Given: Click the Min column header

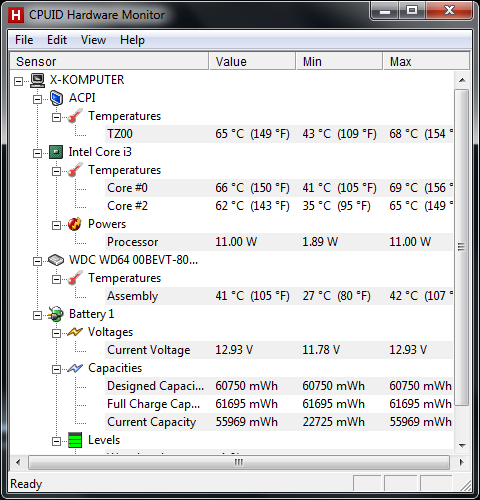Looking at the screenshot, I should tap(339, 61).
